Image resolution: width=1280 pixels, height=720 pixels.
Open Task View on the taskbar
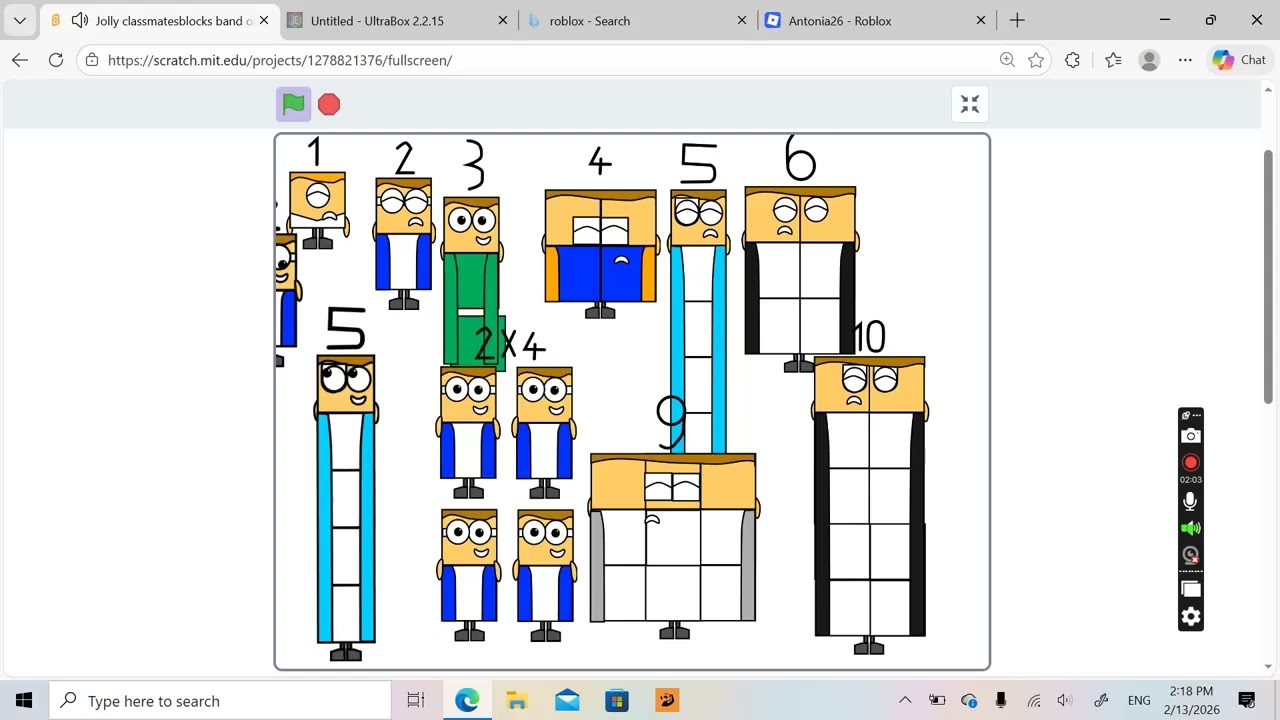click(x=416, y=701)
